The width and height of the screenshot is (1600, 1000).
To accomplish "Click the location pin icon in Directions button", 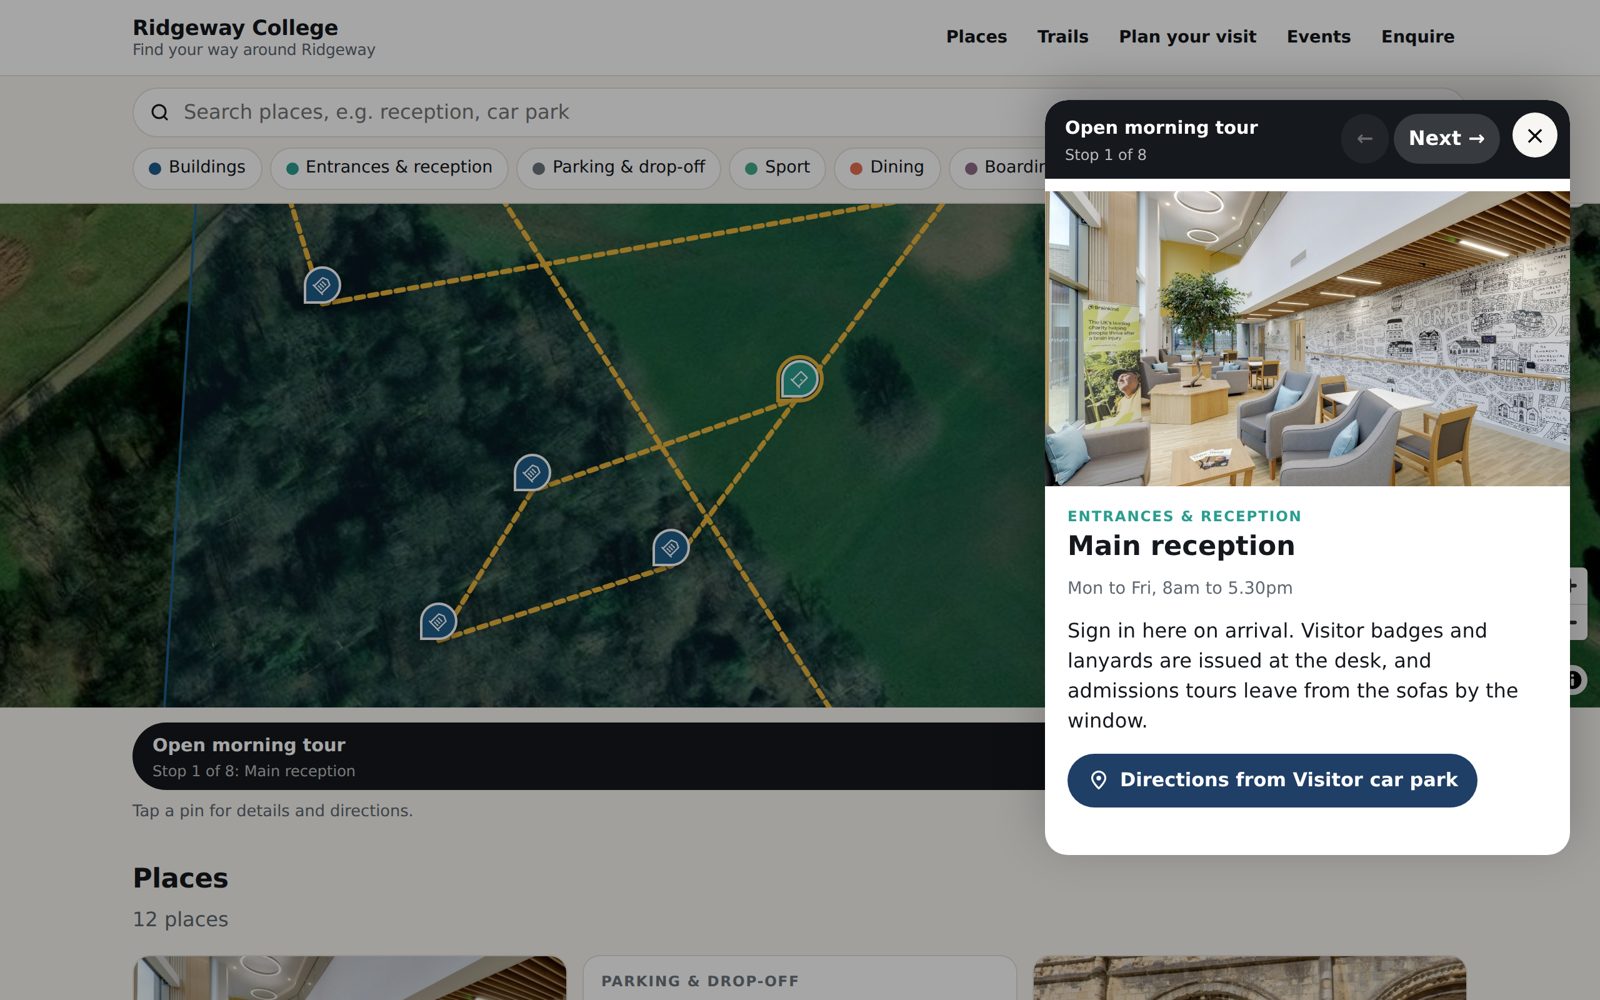I will coord(1098,780).
